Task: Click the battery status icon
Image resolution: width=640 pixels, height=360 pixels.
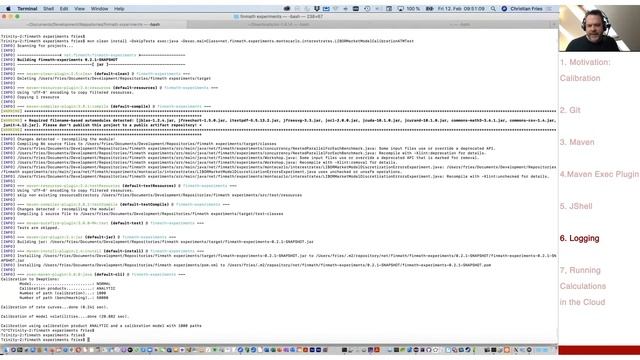Action: tap(429, 9)
